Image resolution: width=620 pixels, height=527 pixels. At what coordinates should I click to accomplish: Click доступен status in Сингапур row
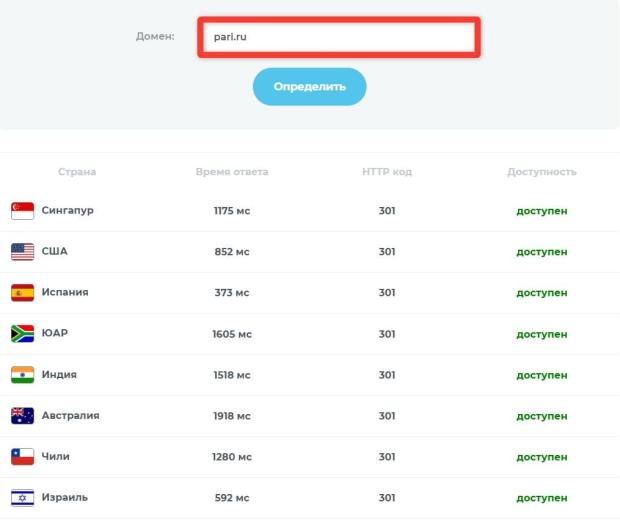pyautogui.click(x=542, y=211)
